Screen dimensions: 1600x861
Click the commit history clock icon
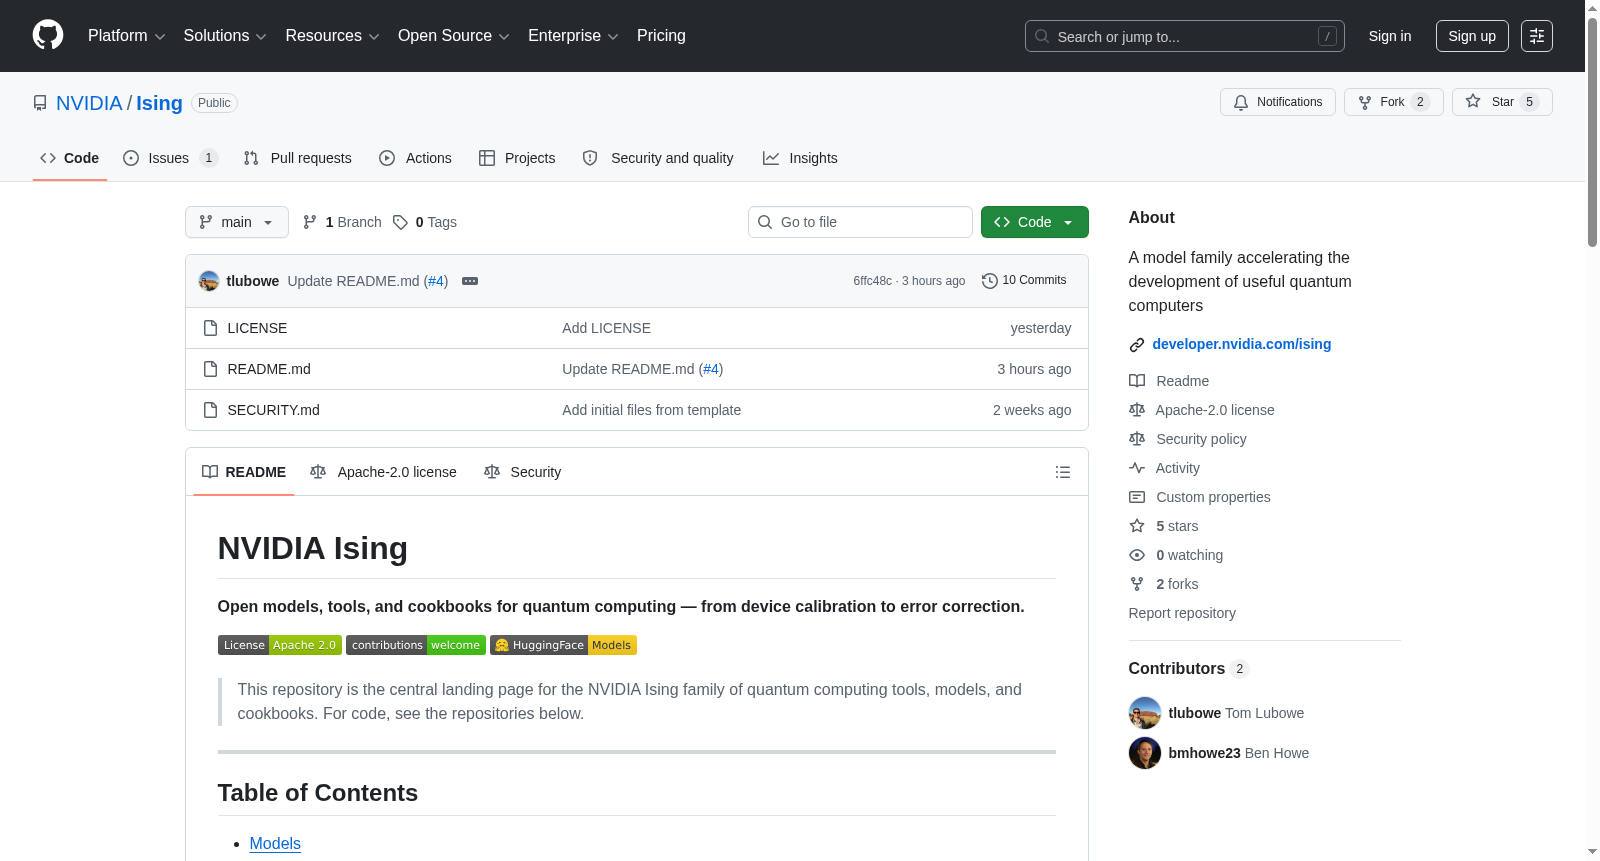click(x=990, y=281)
